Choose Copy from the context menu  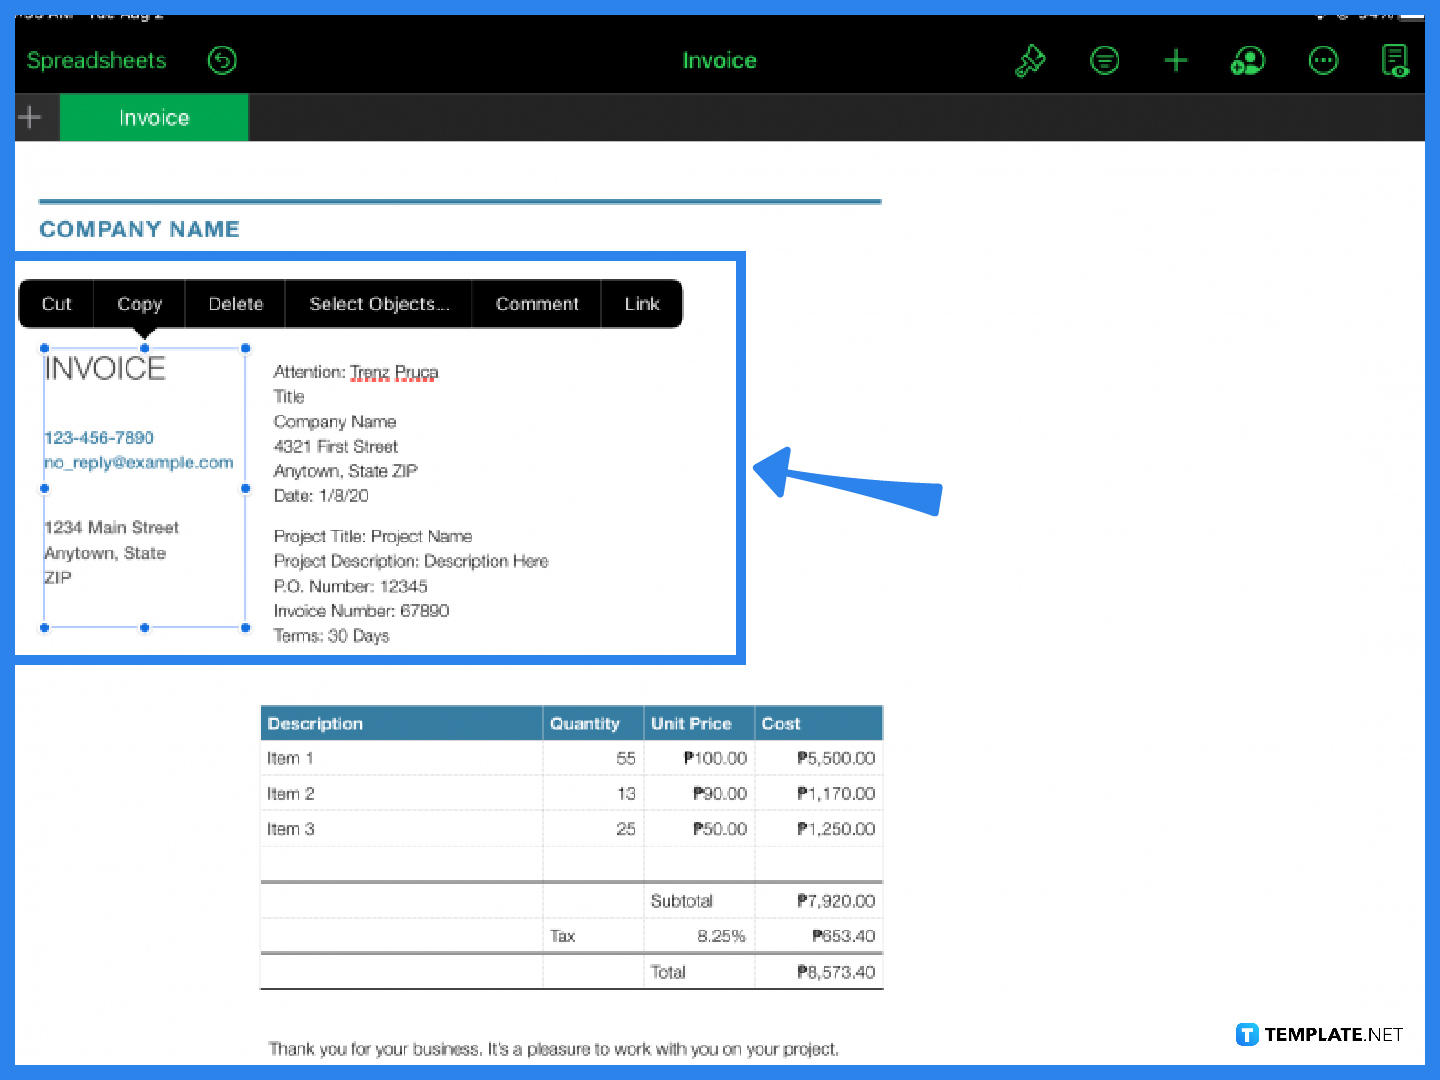click(138, 304)
